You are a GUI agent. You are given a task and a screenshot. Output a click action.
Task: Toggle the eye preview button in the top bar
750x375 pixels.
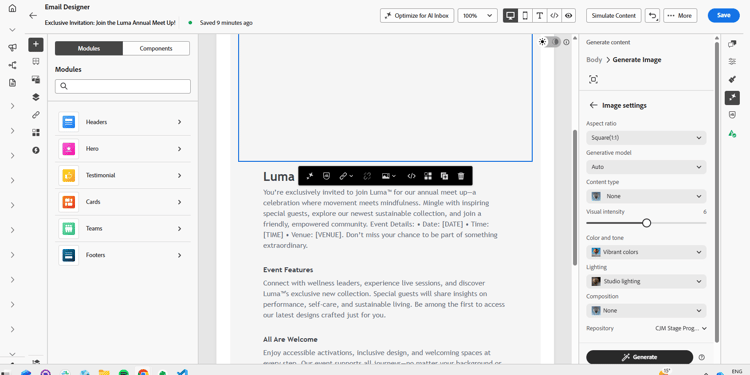pyautogui.click(x=568, y=15)
